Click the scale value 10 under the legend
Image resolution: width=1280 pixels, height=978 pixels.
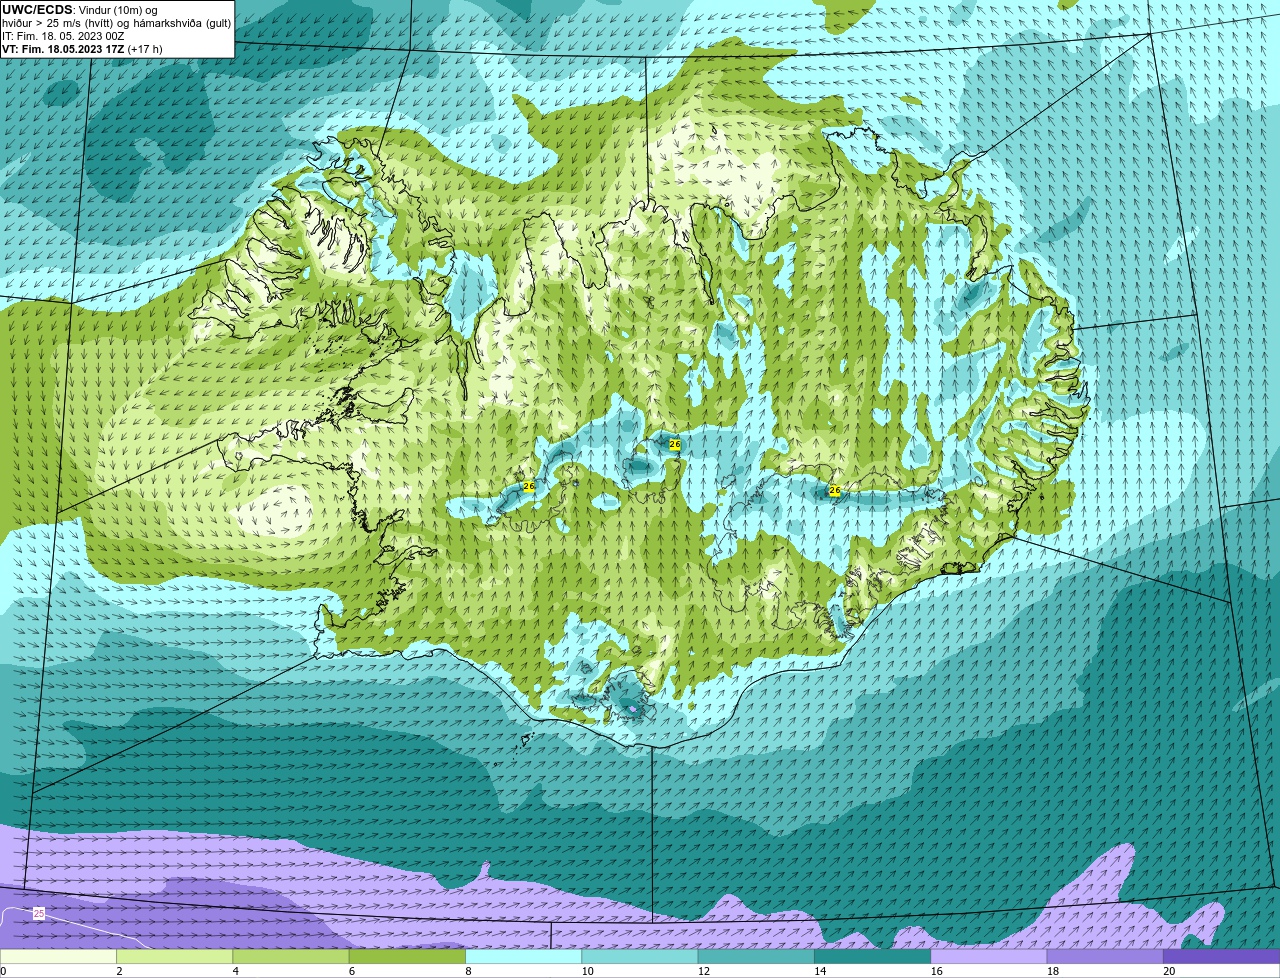pyautogui.click(x=587, y=971)
